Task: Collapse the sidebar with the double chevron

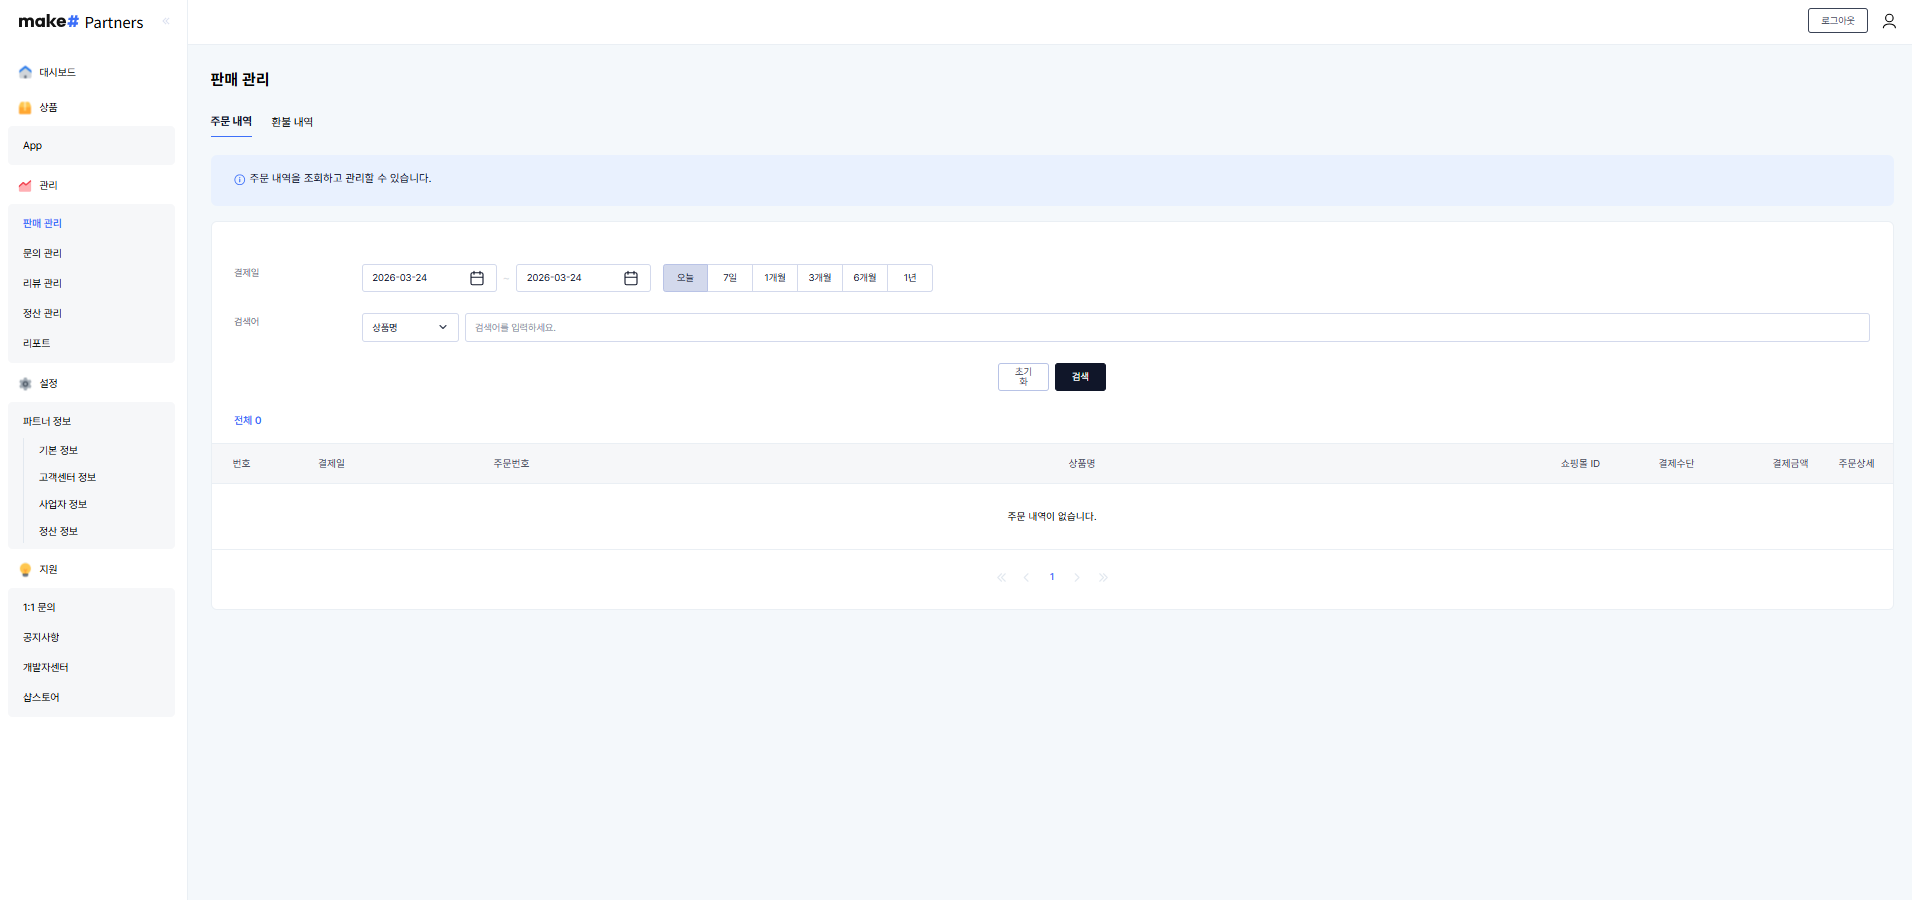Action: [x=166, y=21]
